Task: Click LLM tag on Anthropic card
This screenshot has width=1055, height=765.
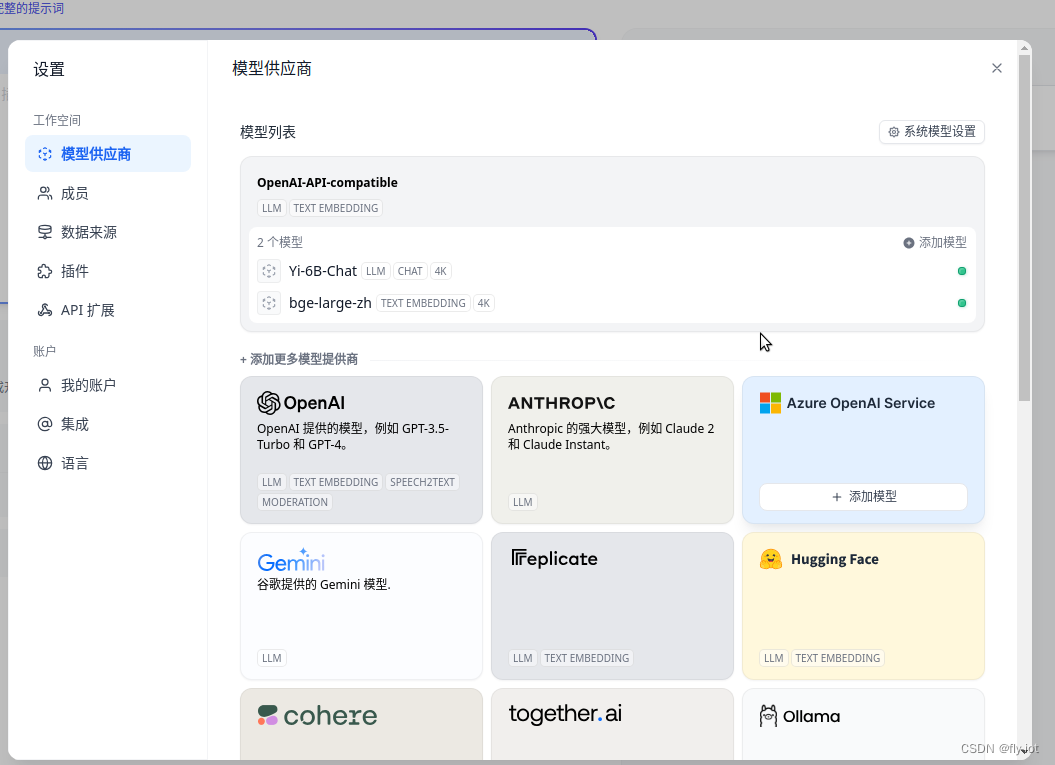Action: 522,502
